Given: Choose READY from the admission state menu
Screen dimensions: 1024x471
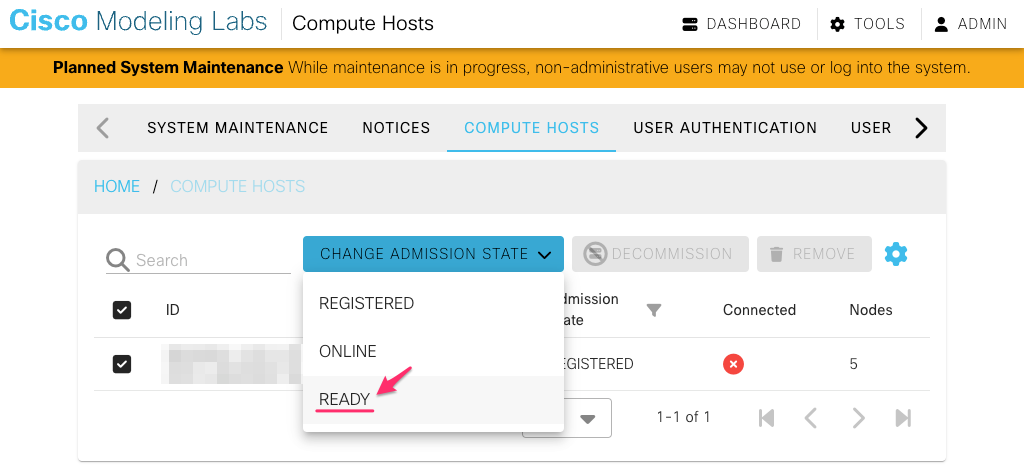Looking at the screenshot, I should coord(433,399).
